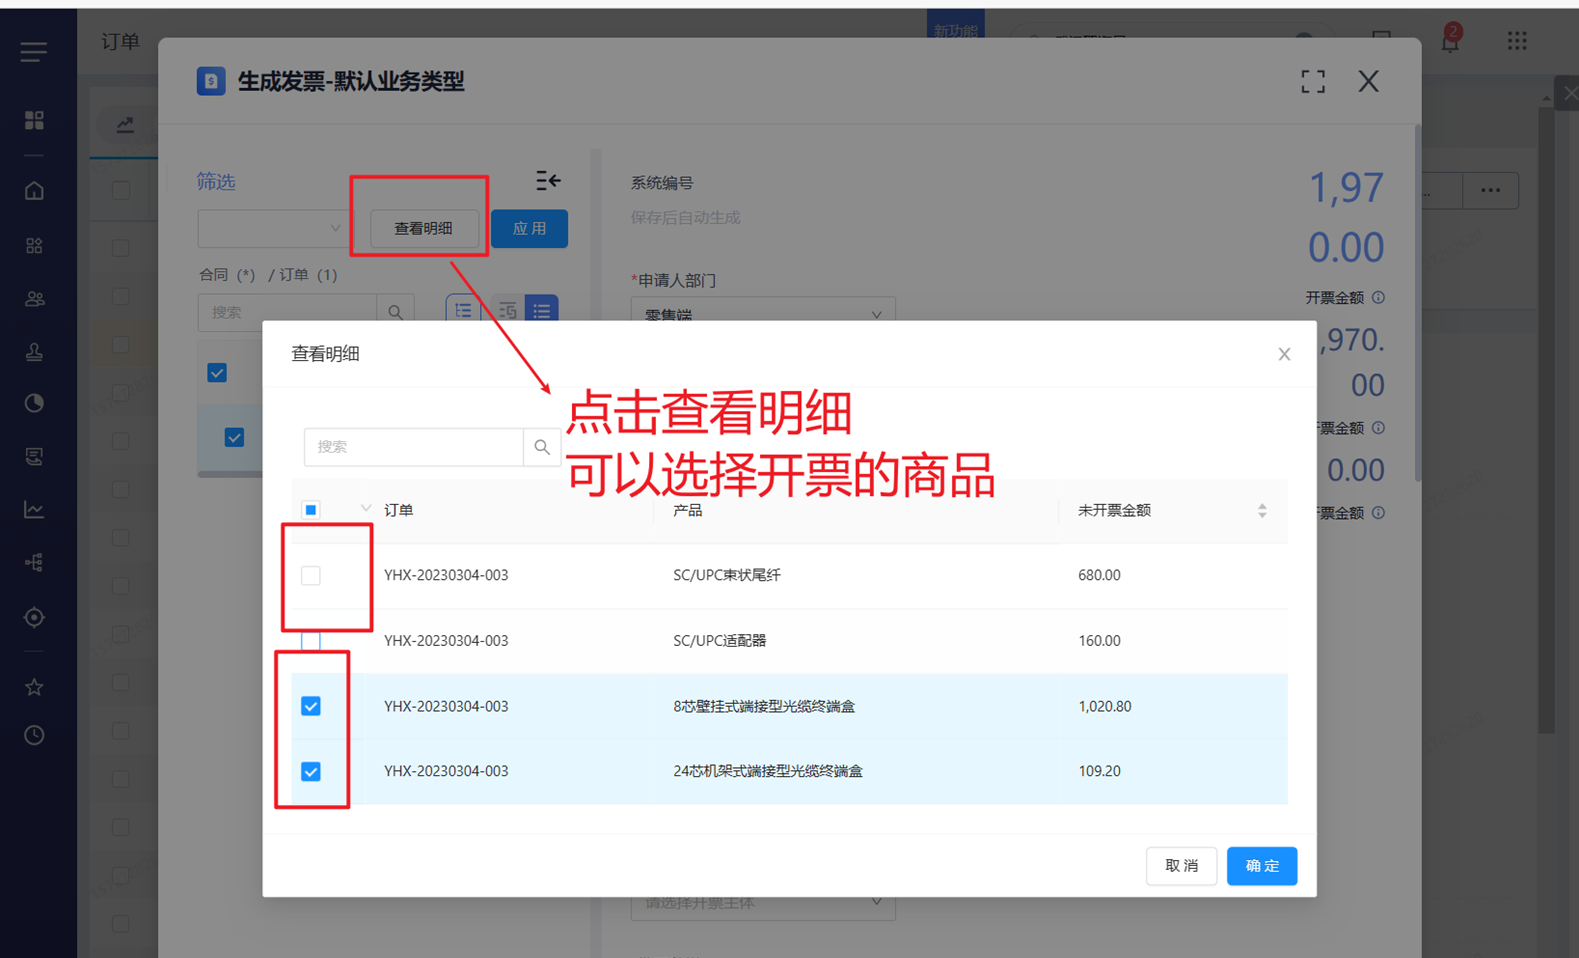
Task: Collapse the 筛选 filter panel with the arrow icon
Action: click(548, 180)
